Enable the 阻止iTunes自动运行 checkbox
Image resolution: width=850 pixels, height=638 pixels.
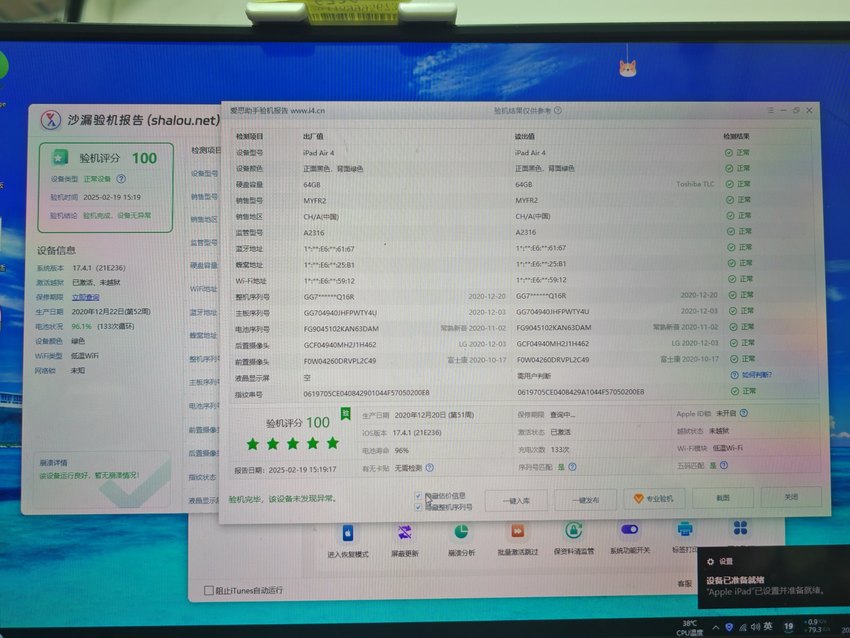(208, 590)
